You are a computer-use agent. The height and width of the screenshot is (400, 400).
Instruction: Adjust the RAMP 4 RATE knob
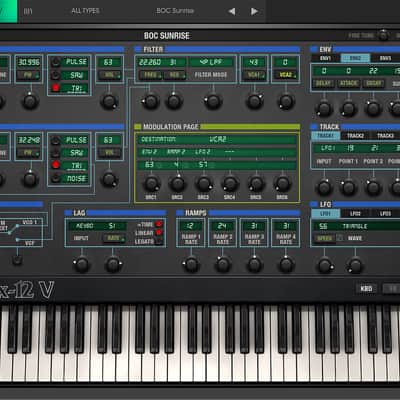click(286, 265)
